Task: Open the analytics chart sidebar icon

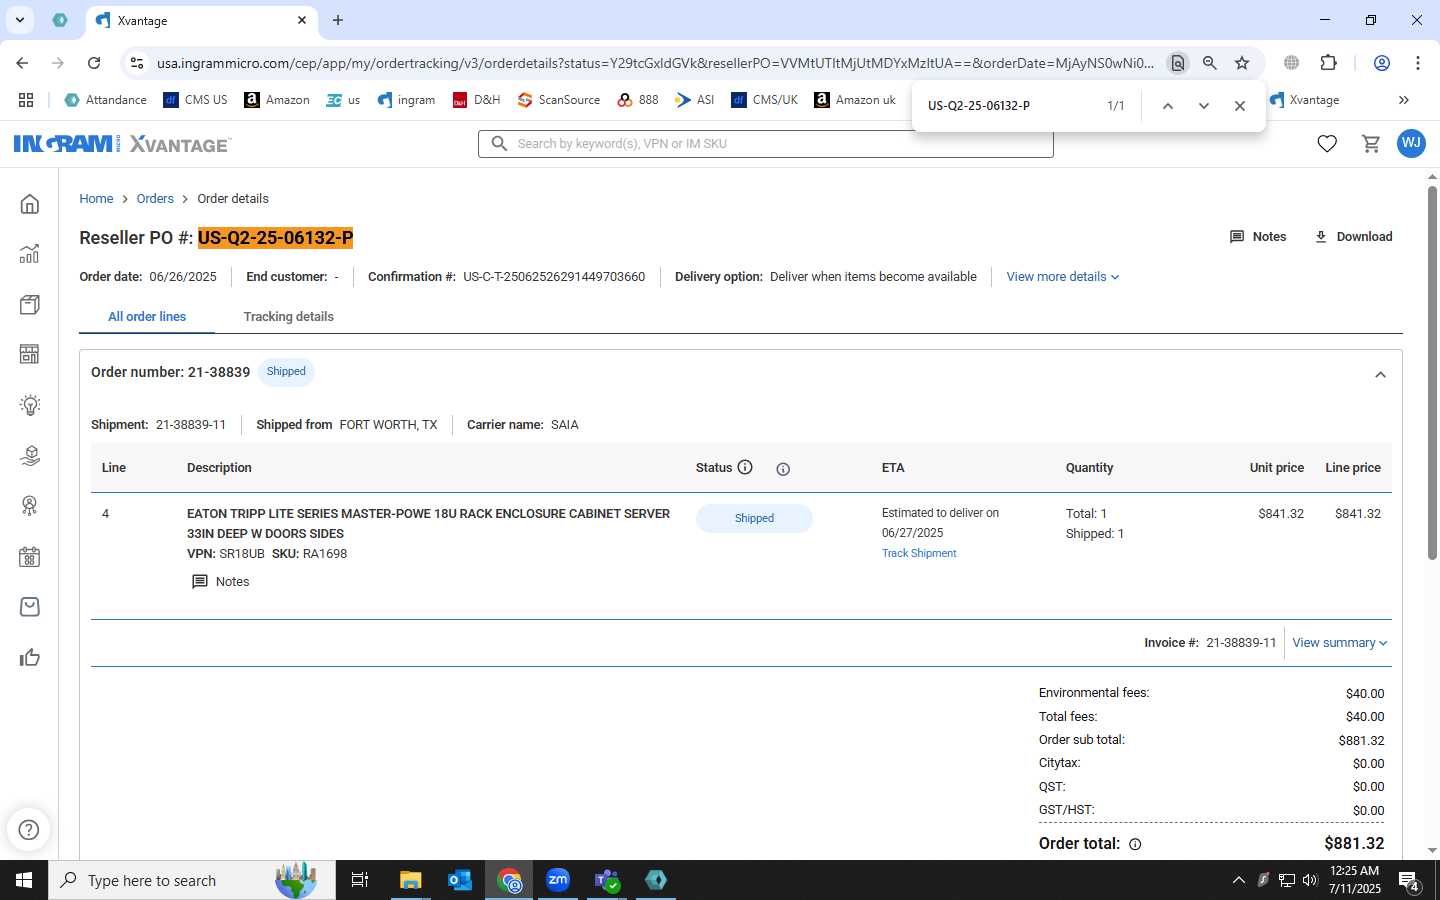Action: point(30,254)
